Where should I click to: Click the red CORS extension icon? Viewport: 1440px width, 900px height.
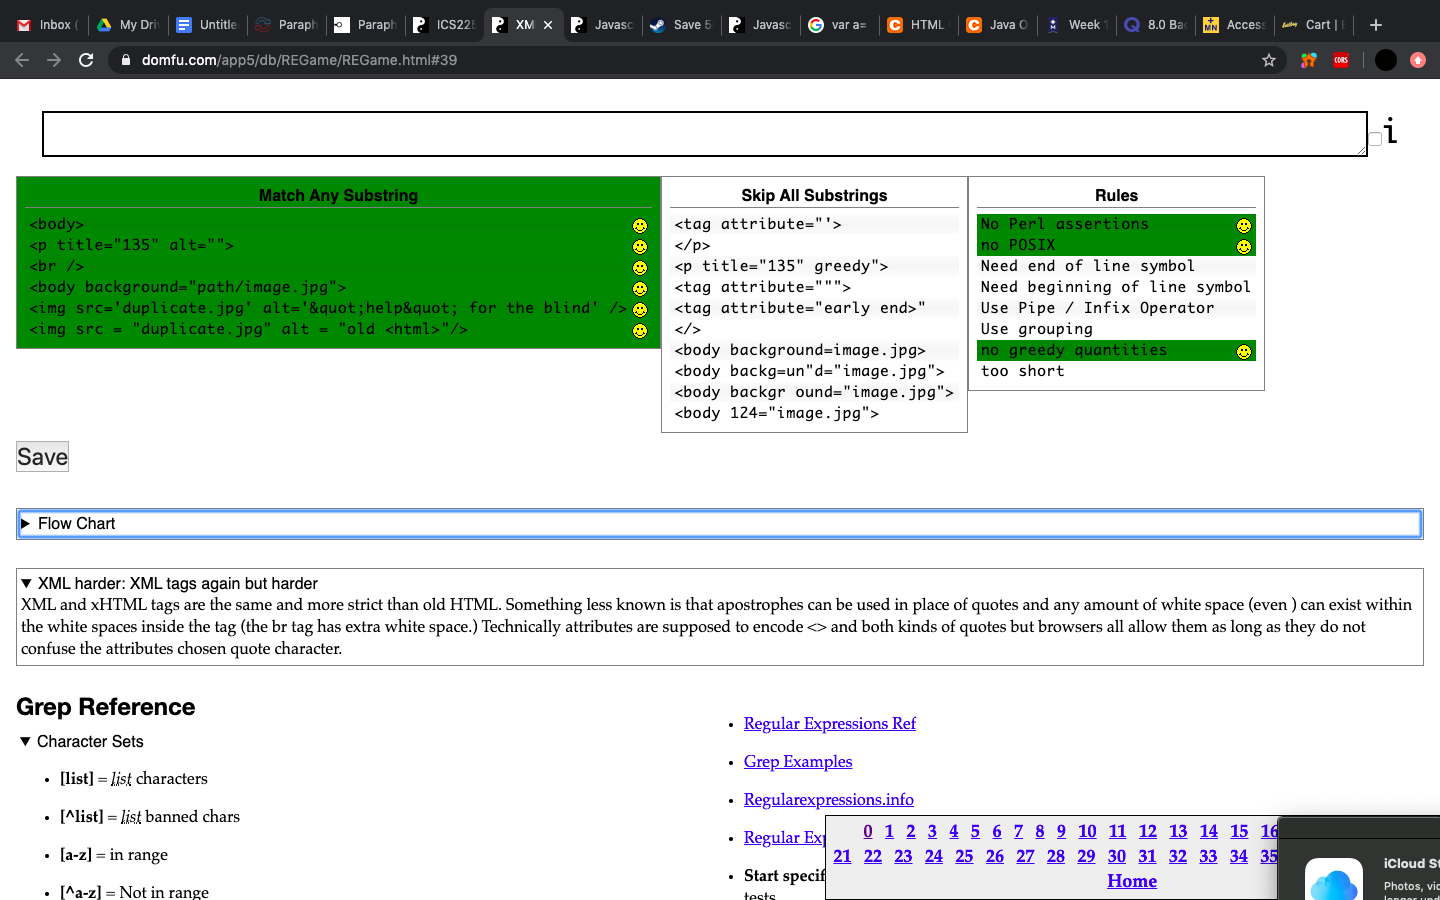(1341, 60)
